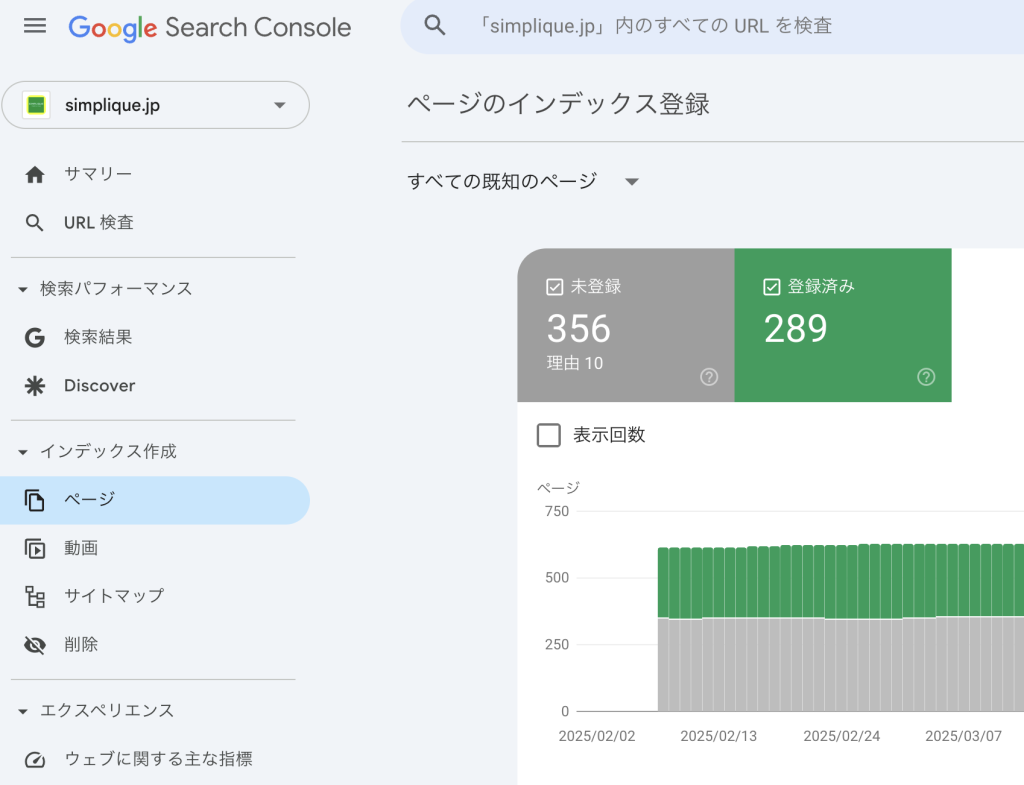This screenshot has width=1024, height=785.
Task: Click the crossed-eye removal icon
Action: (x=35, y=645)
